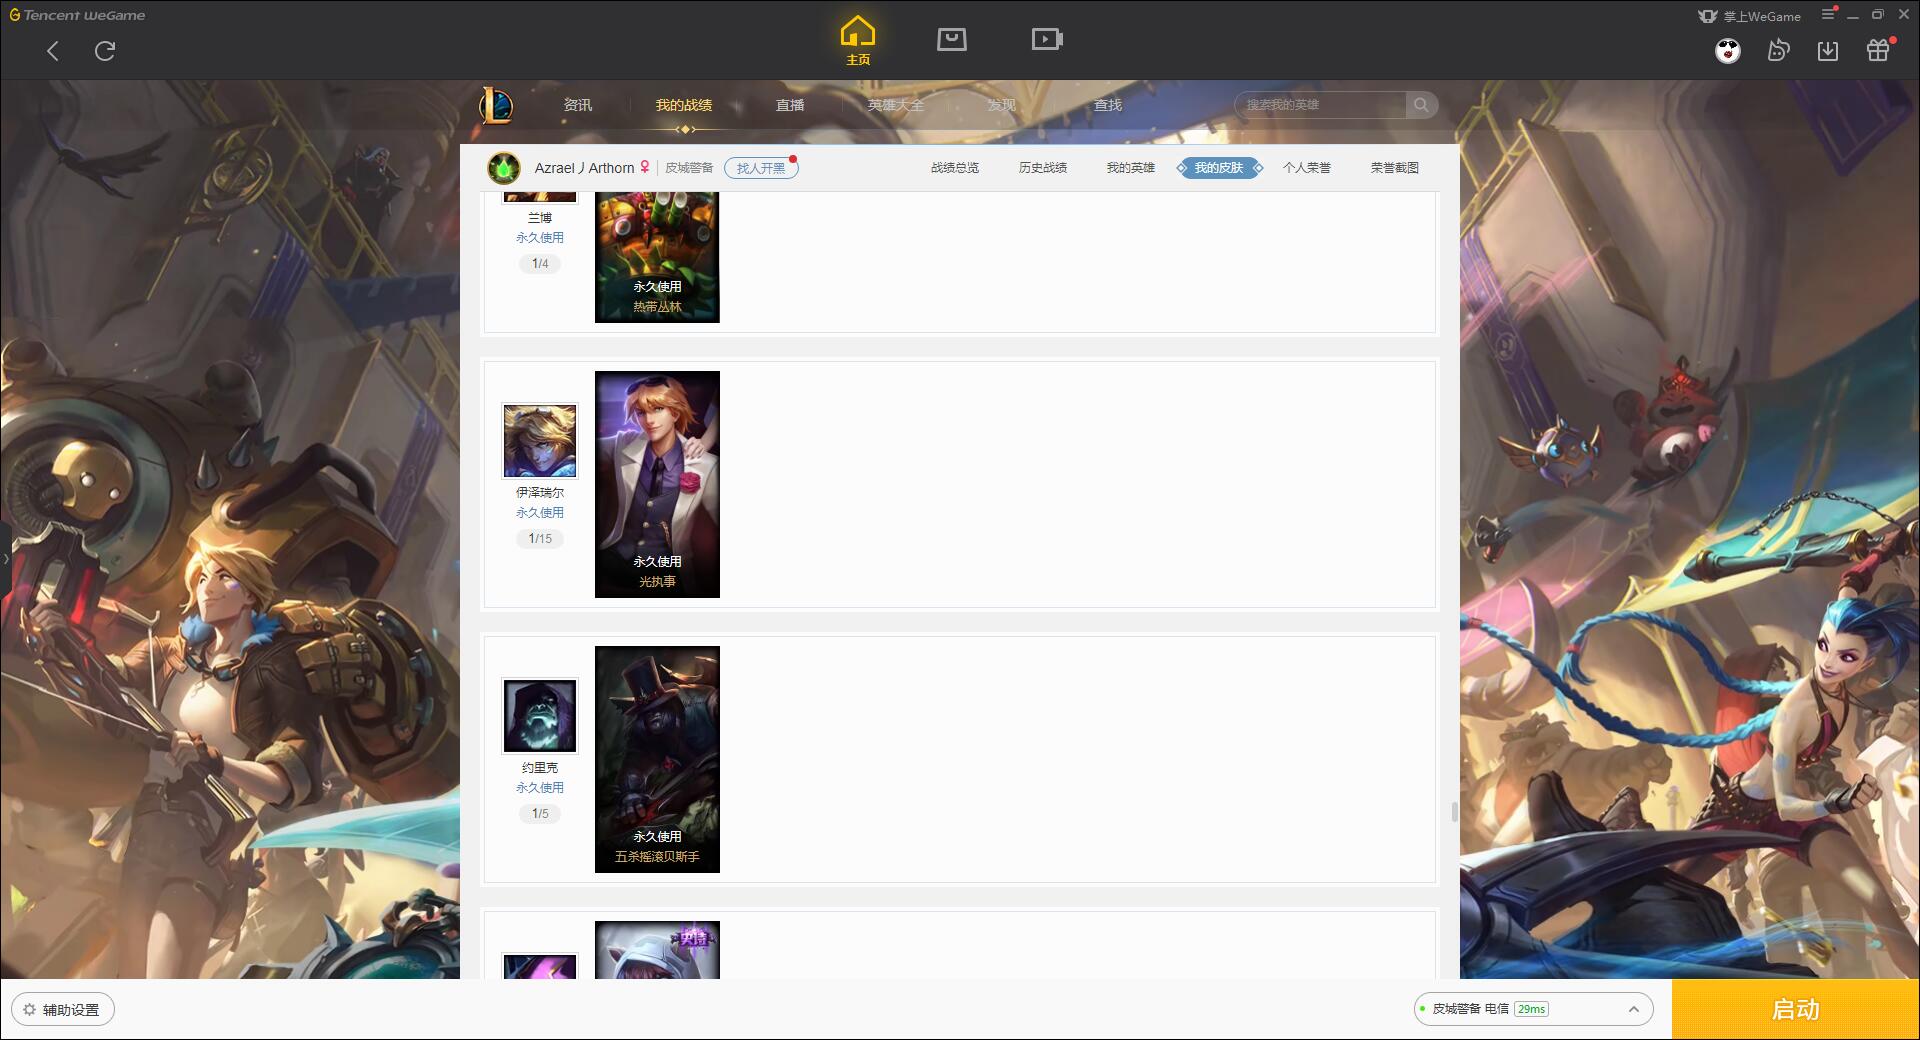
Task: Click the summoner profile avatar icon
Action: 504,168
